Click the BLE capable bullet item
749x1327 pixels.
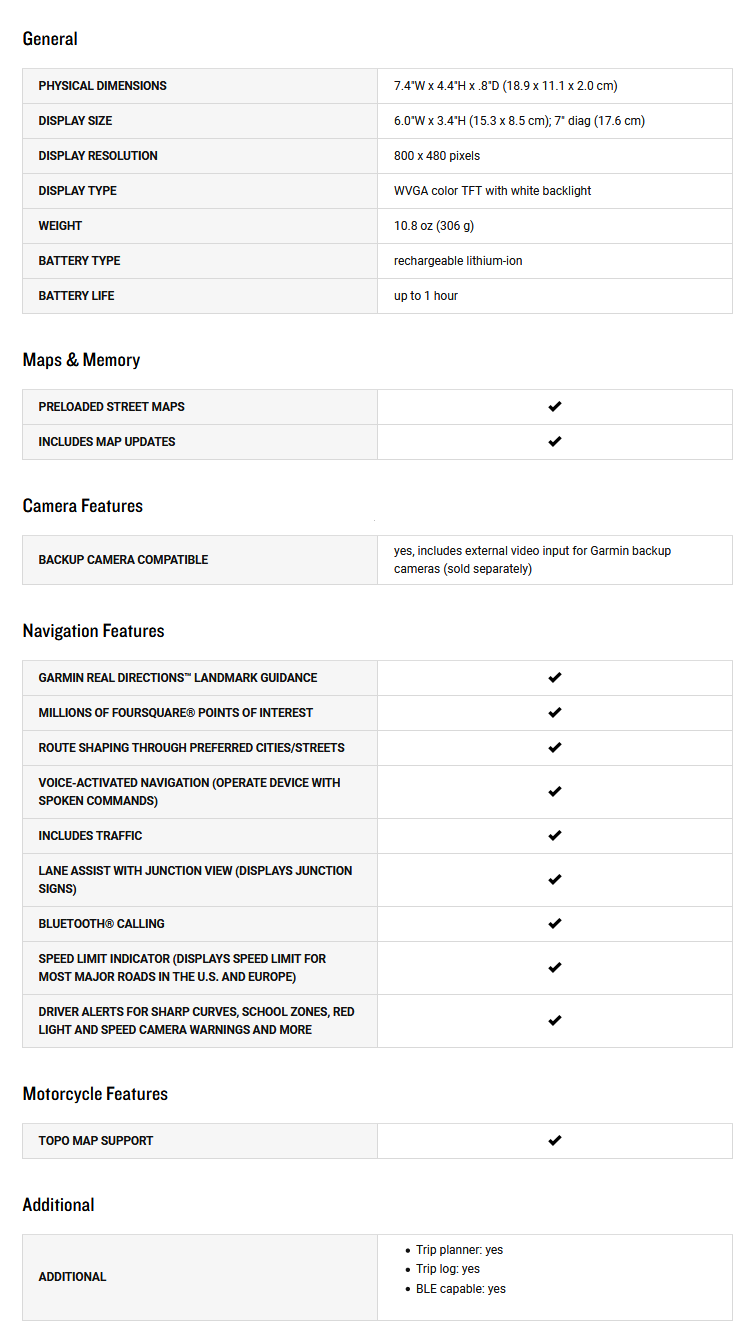click(460, 1289)
